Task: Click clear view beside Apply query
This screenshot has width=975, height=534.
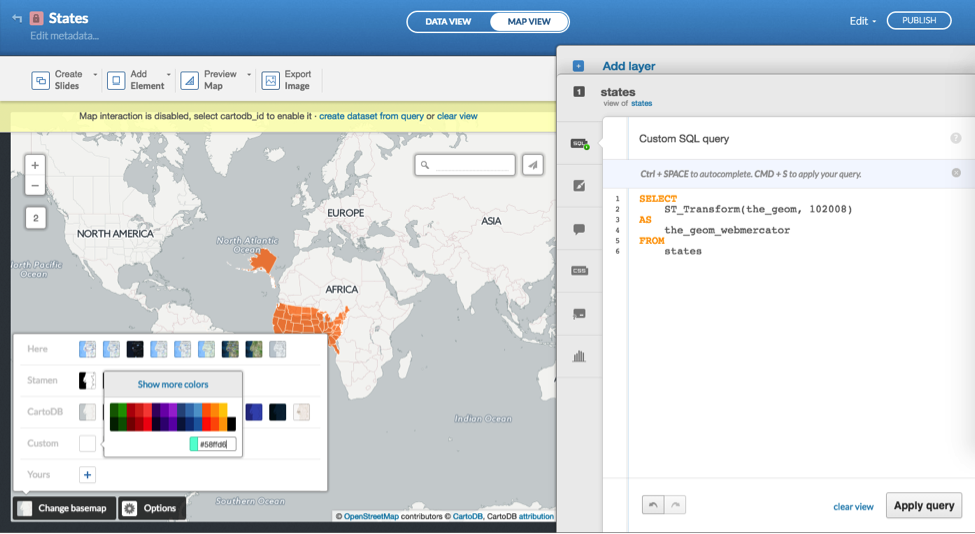Action: [x=853, y=507]
